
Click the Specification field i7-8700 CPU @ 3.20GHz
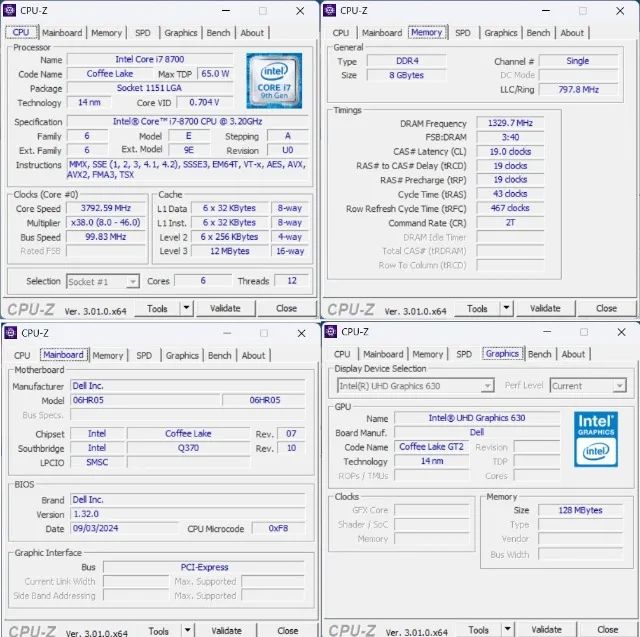(x=187, y=122)
